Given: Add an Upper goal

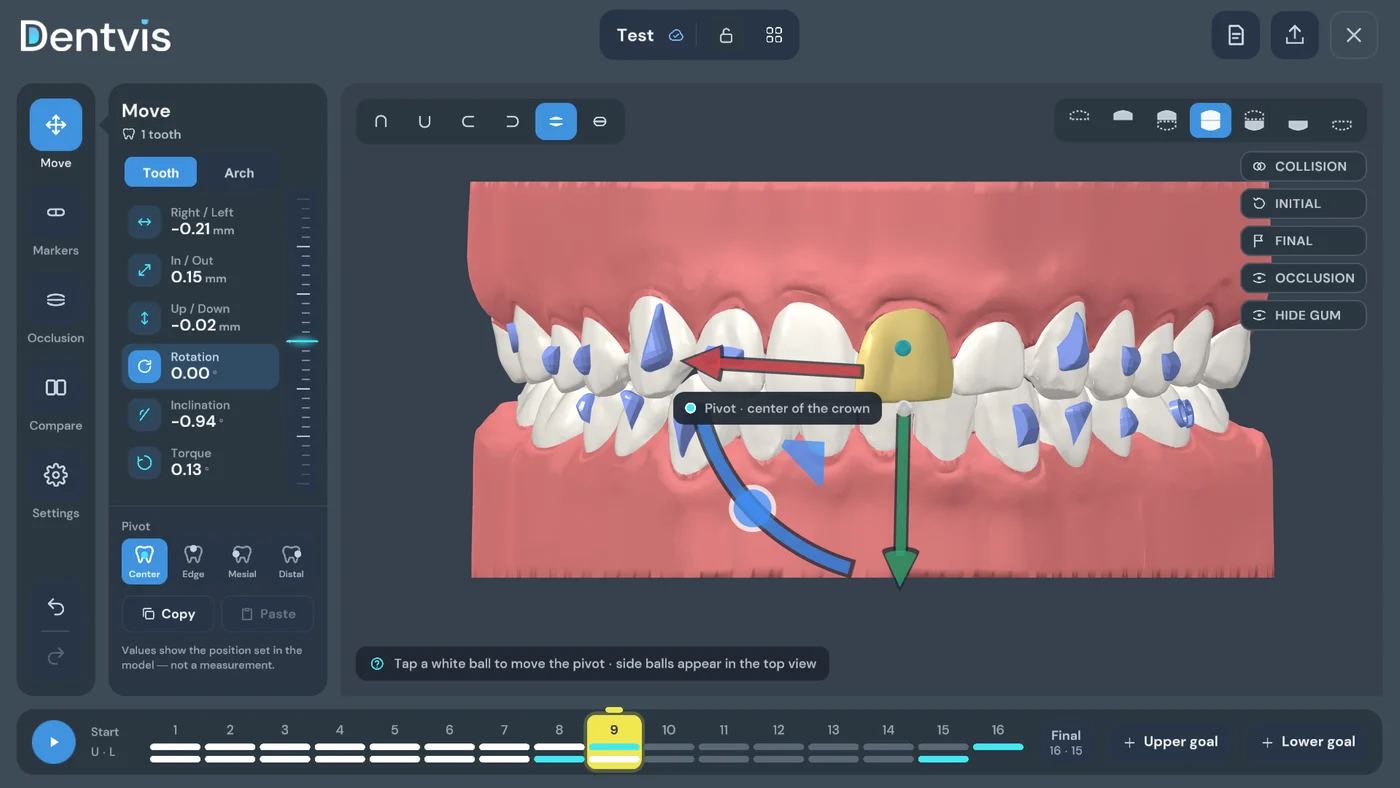Looking at the screenshot, I should coord(1171,742).
